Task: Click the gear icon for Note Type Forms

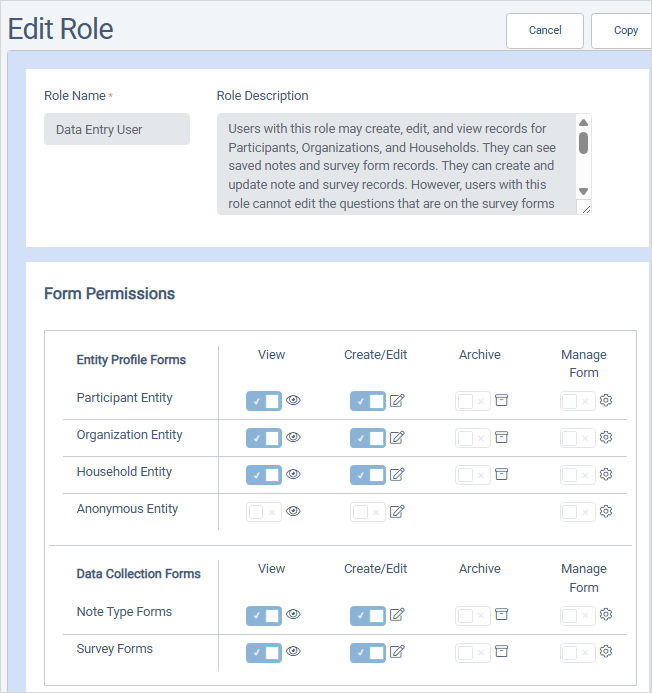Action: [x=605, y=615]
